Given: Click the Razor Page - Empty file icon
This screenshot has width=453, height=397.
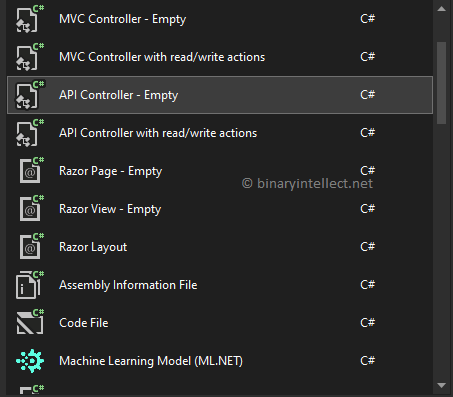Looking at the screenshot, I should pyautogui.click(x=30, y=171).
